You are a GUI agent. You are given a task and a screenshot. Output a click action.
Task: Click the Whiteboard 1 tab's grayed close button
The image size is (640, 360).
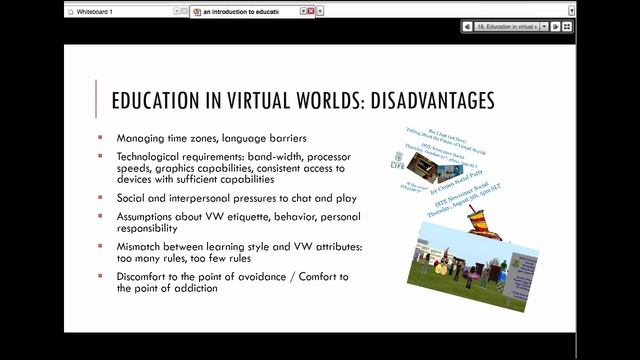coord(184,11)
